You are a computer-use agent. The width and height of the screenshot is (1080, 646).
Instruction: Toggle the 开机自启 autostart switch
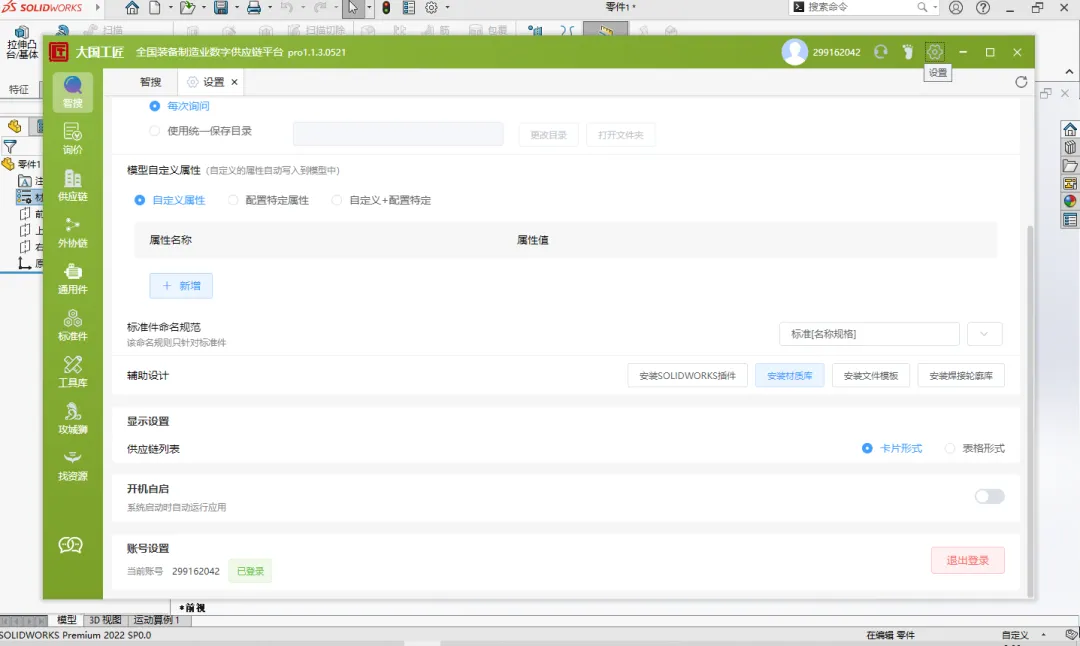point(989,497)
